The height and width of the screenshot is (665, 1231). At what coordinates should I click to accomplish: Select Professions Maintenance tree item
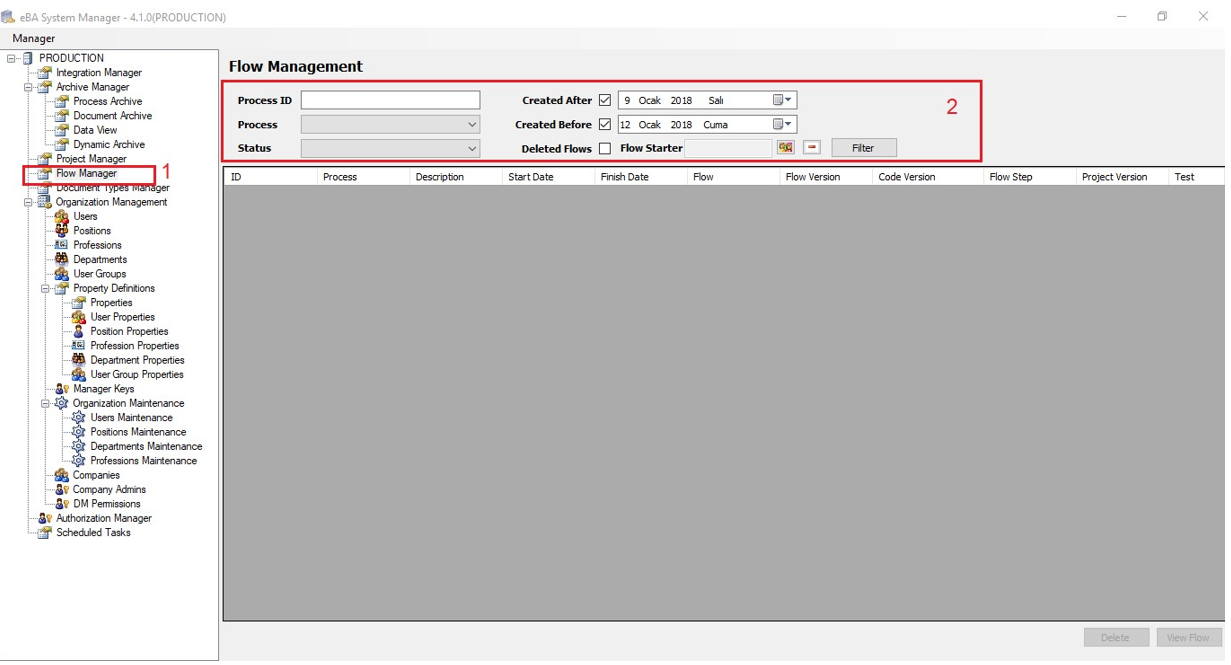pos(143,461)
